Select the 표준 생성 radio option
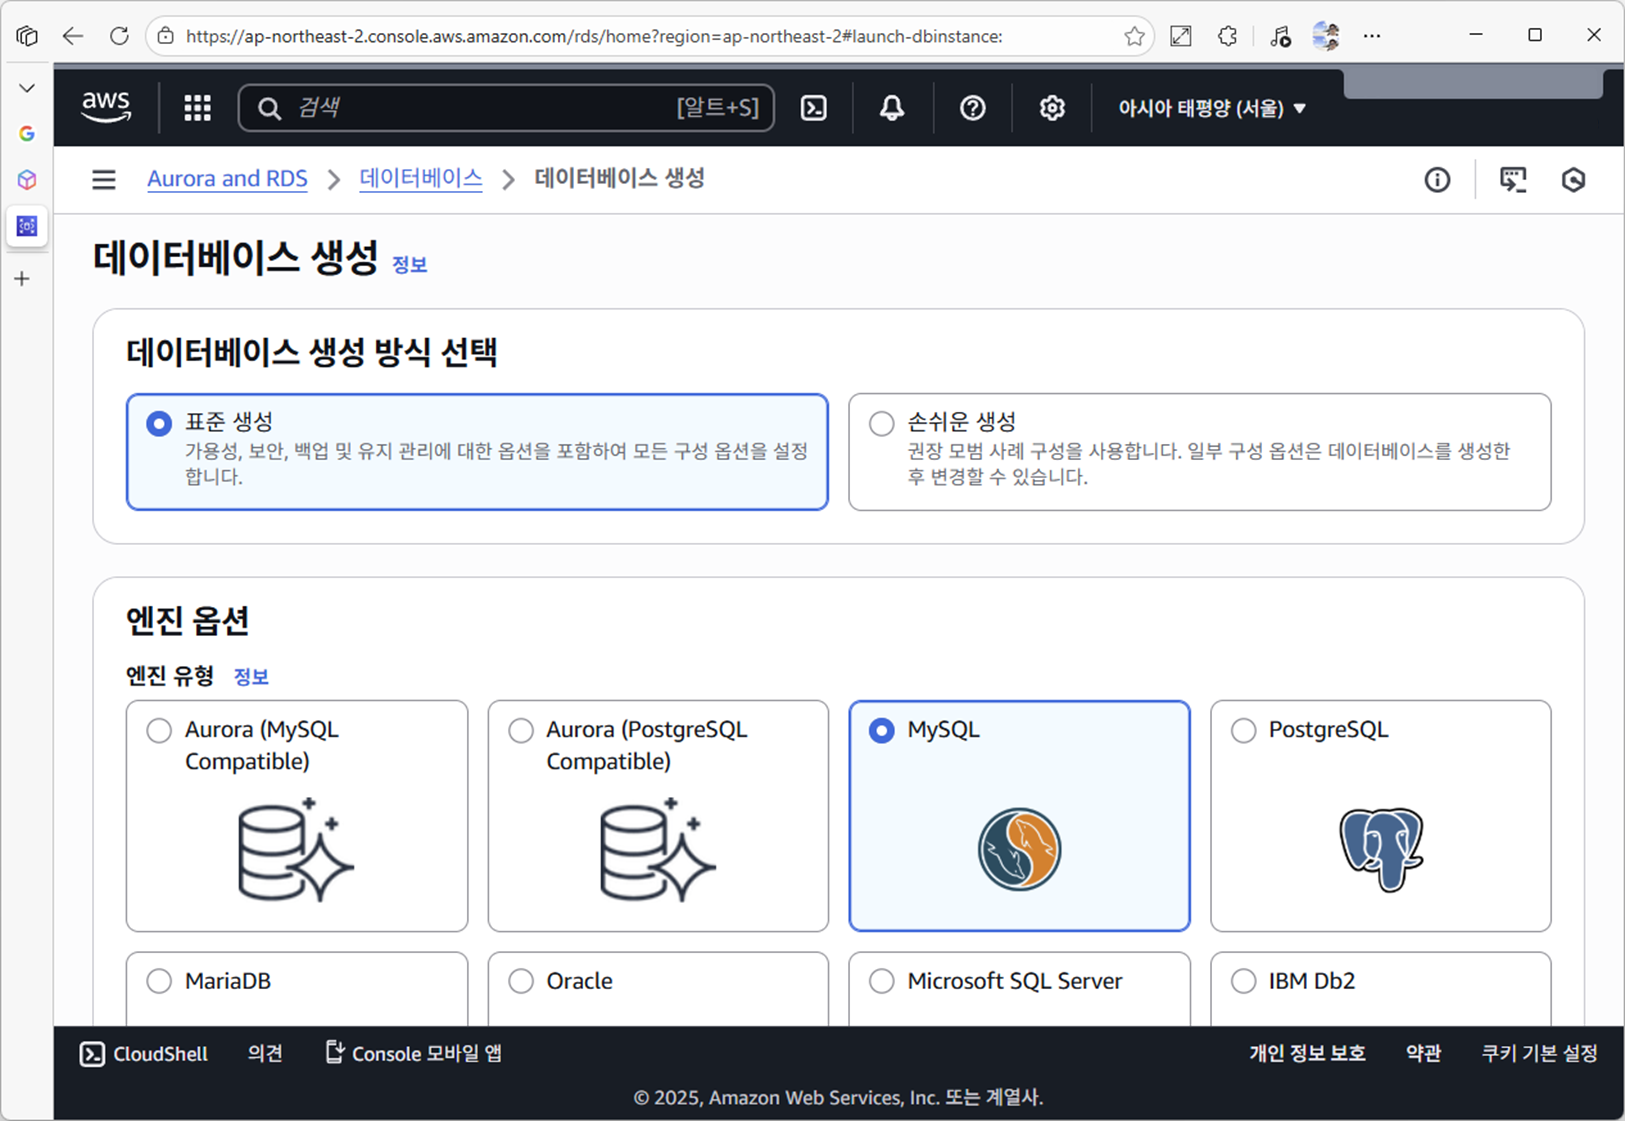The width and height of the screenshot is (1625, 1121). (159, 423)
